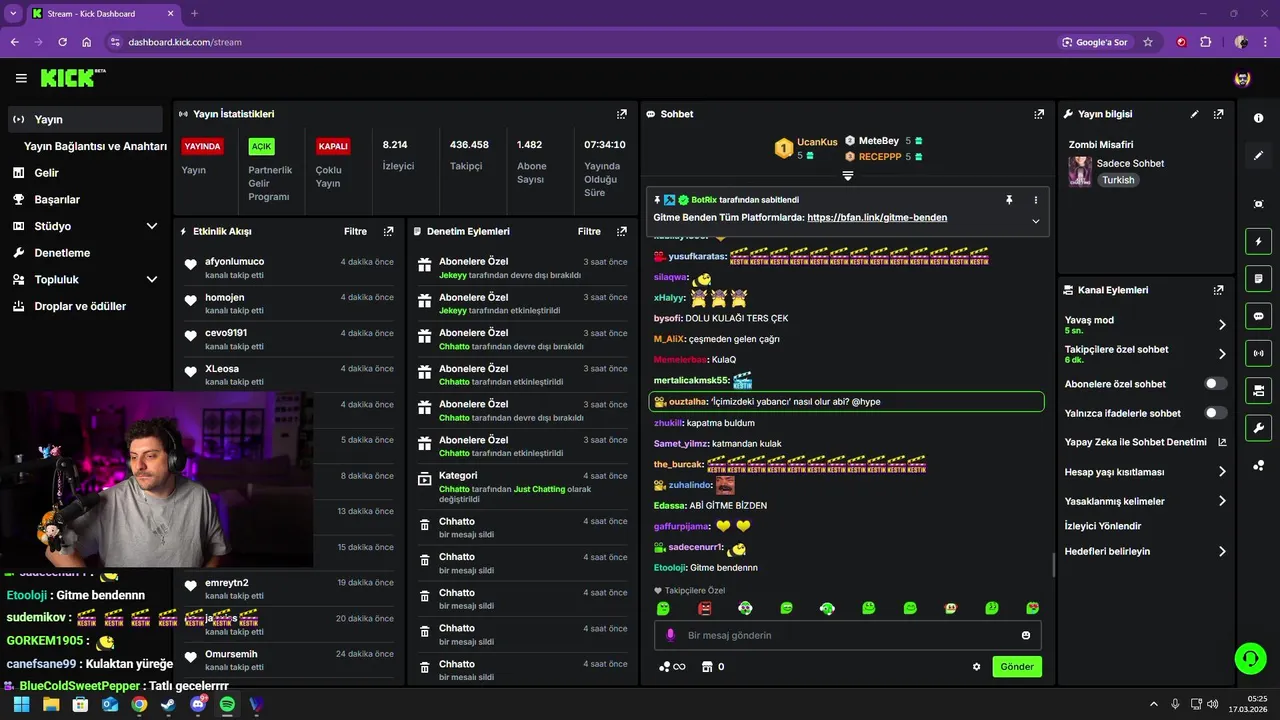
Task: Select Yayın in the left sidebar
Action: [x=84, y=119]
